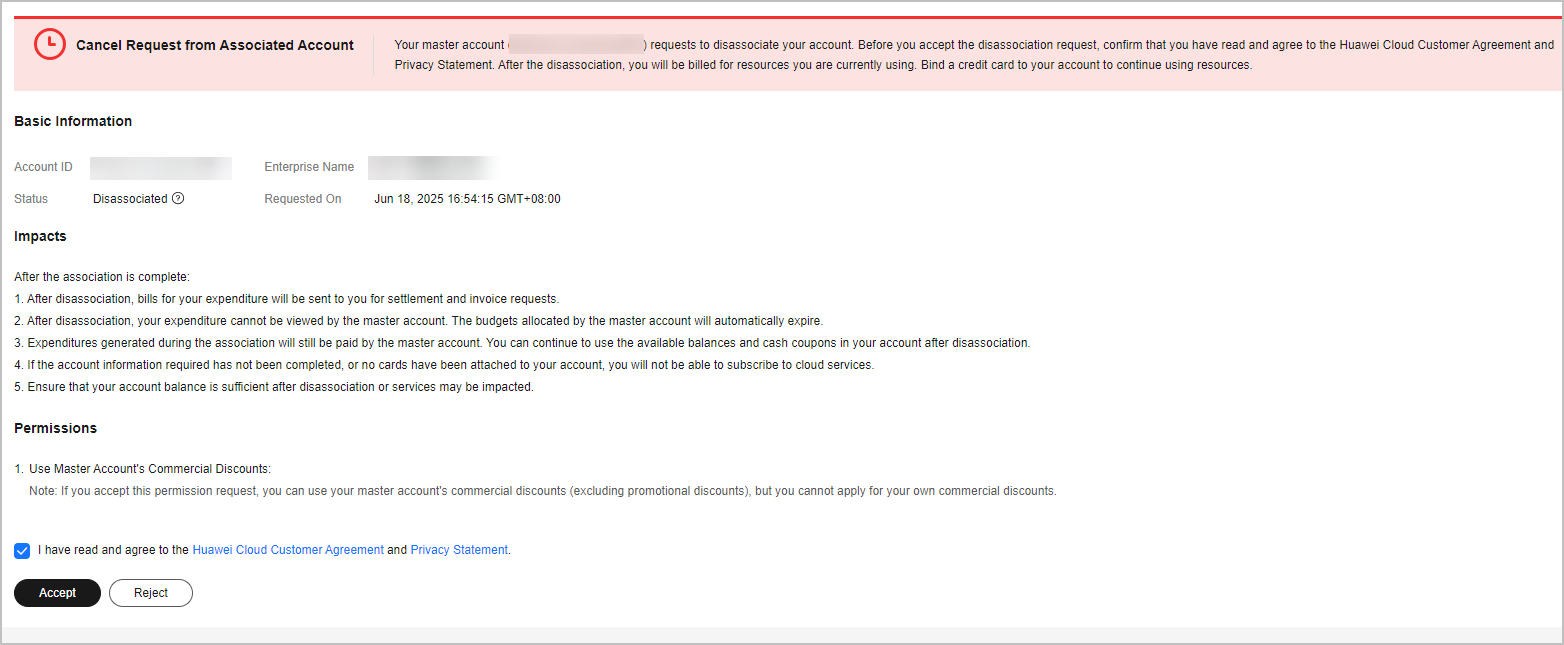
Task: Click the blurred Account ID value
Action: pos(161,167)
